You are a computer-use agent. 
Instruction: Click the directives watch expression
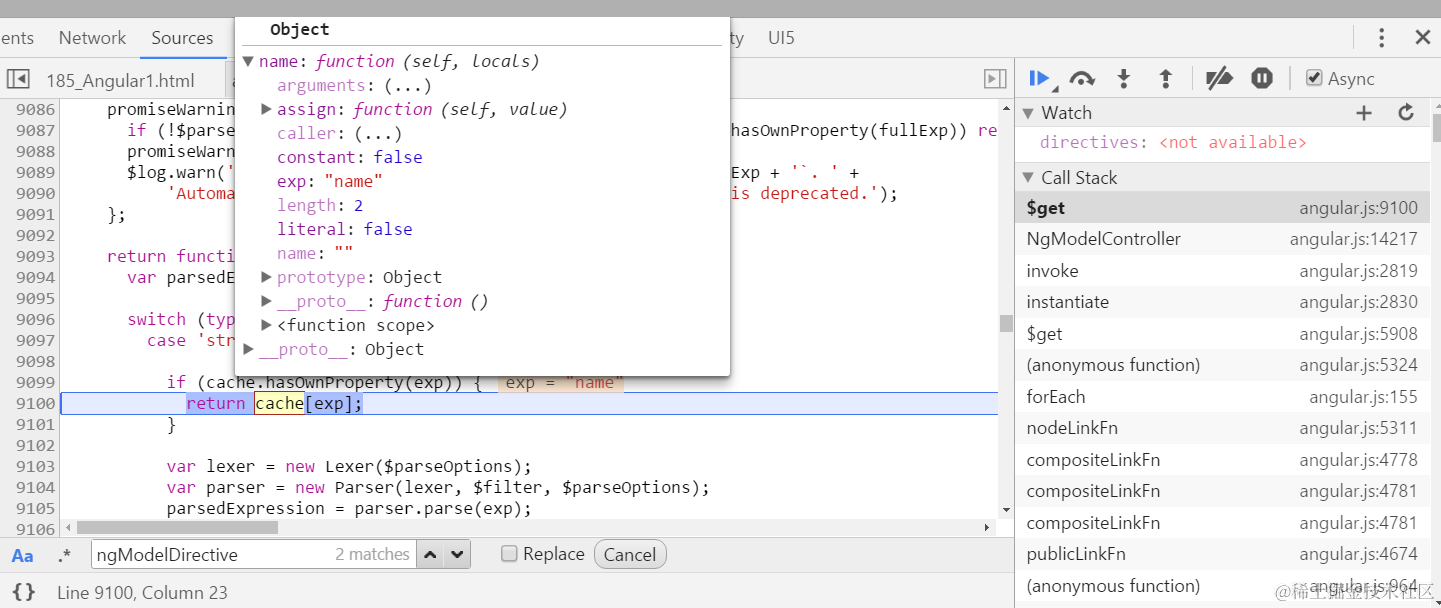1173,142
